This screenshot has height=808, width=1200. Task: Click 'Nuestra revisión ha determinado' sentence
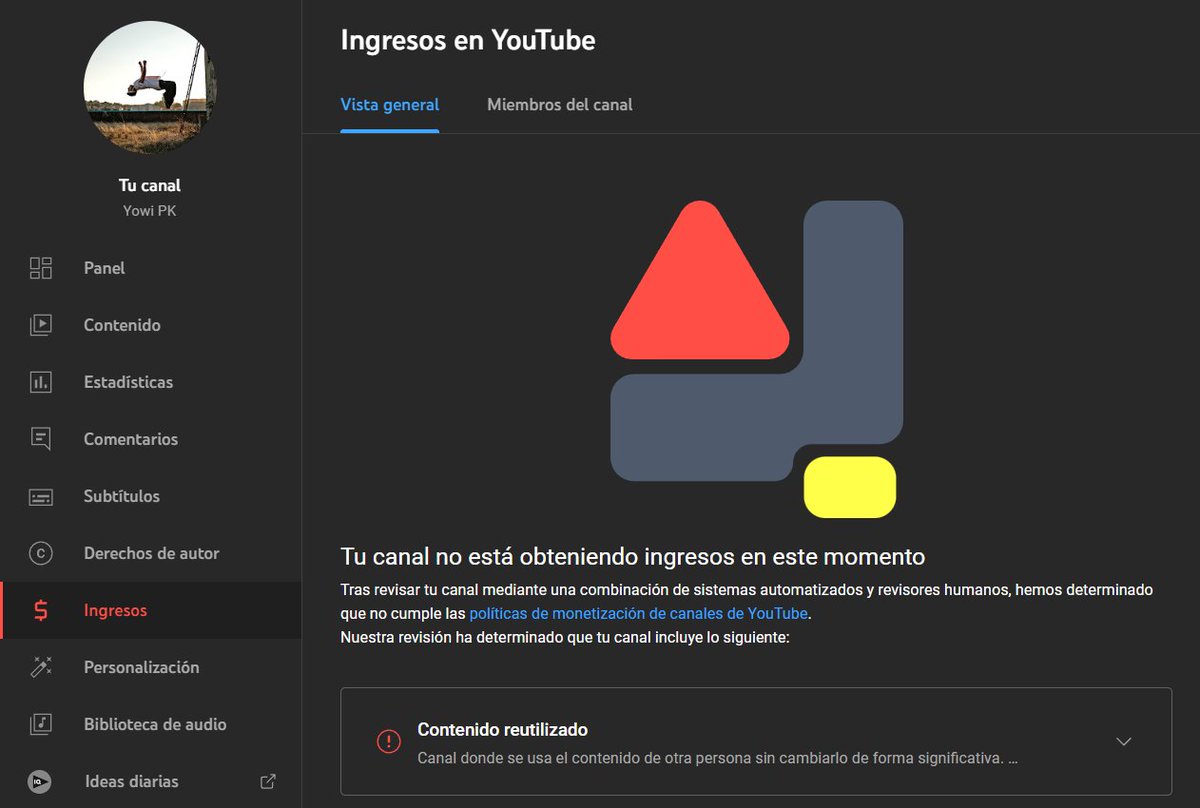tap(566, 636)
